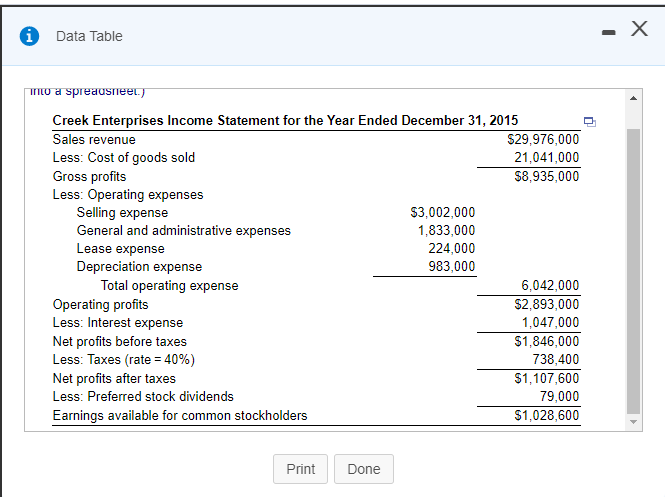This screenshot has width=665, height=497.
Task: Select the Creek Enterprises Income Statement title
Action: pyautogui.click(x=285, y=120)
